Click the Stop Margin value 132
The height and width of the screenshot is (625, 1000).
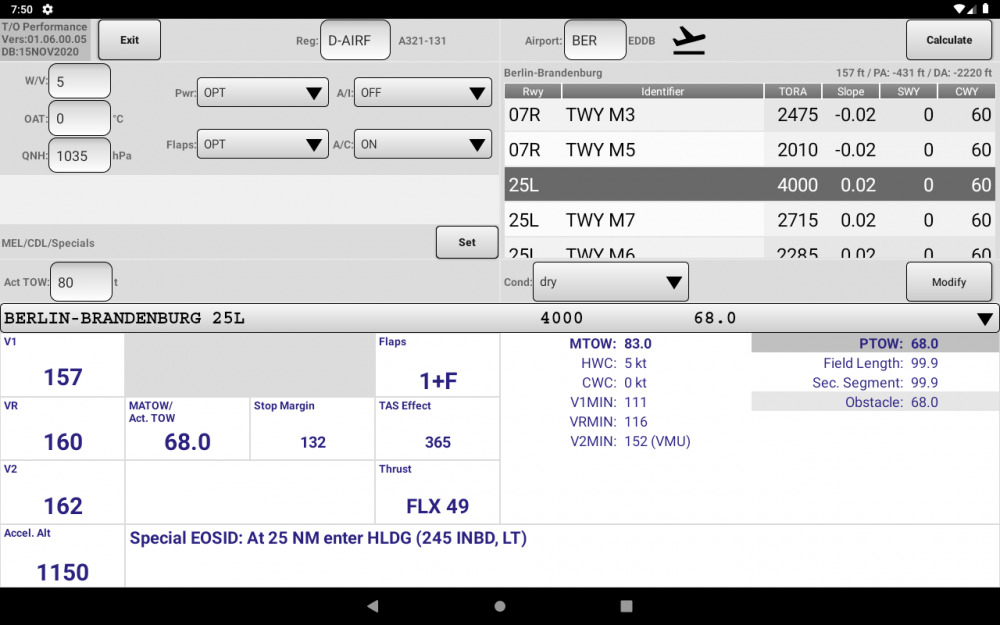coord(313,442)
